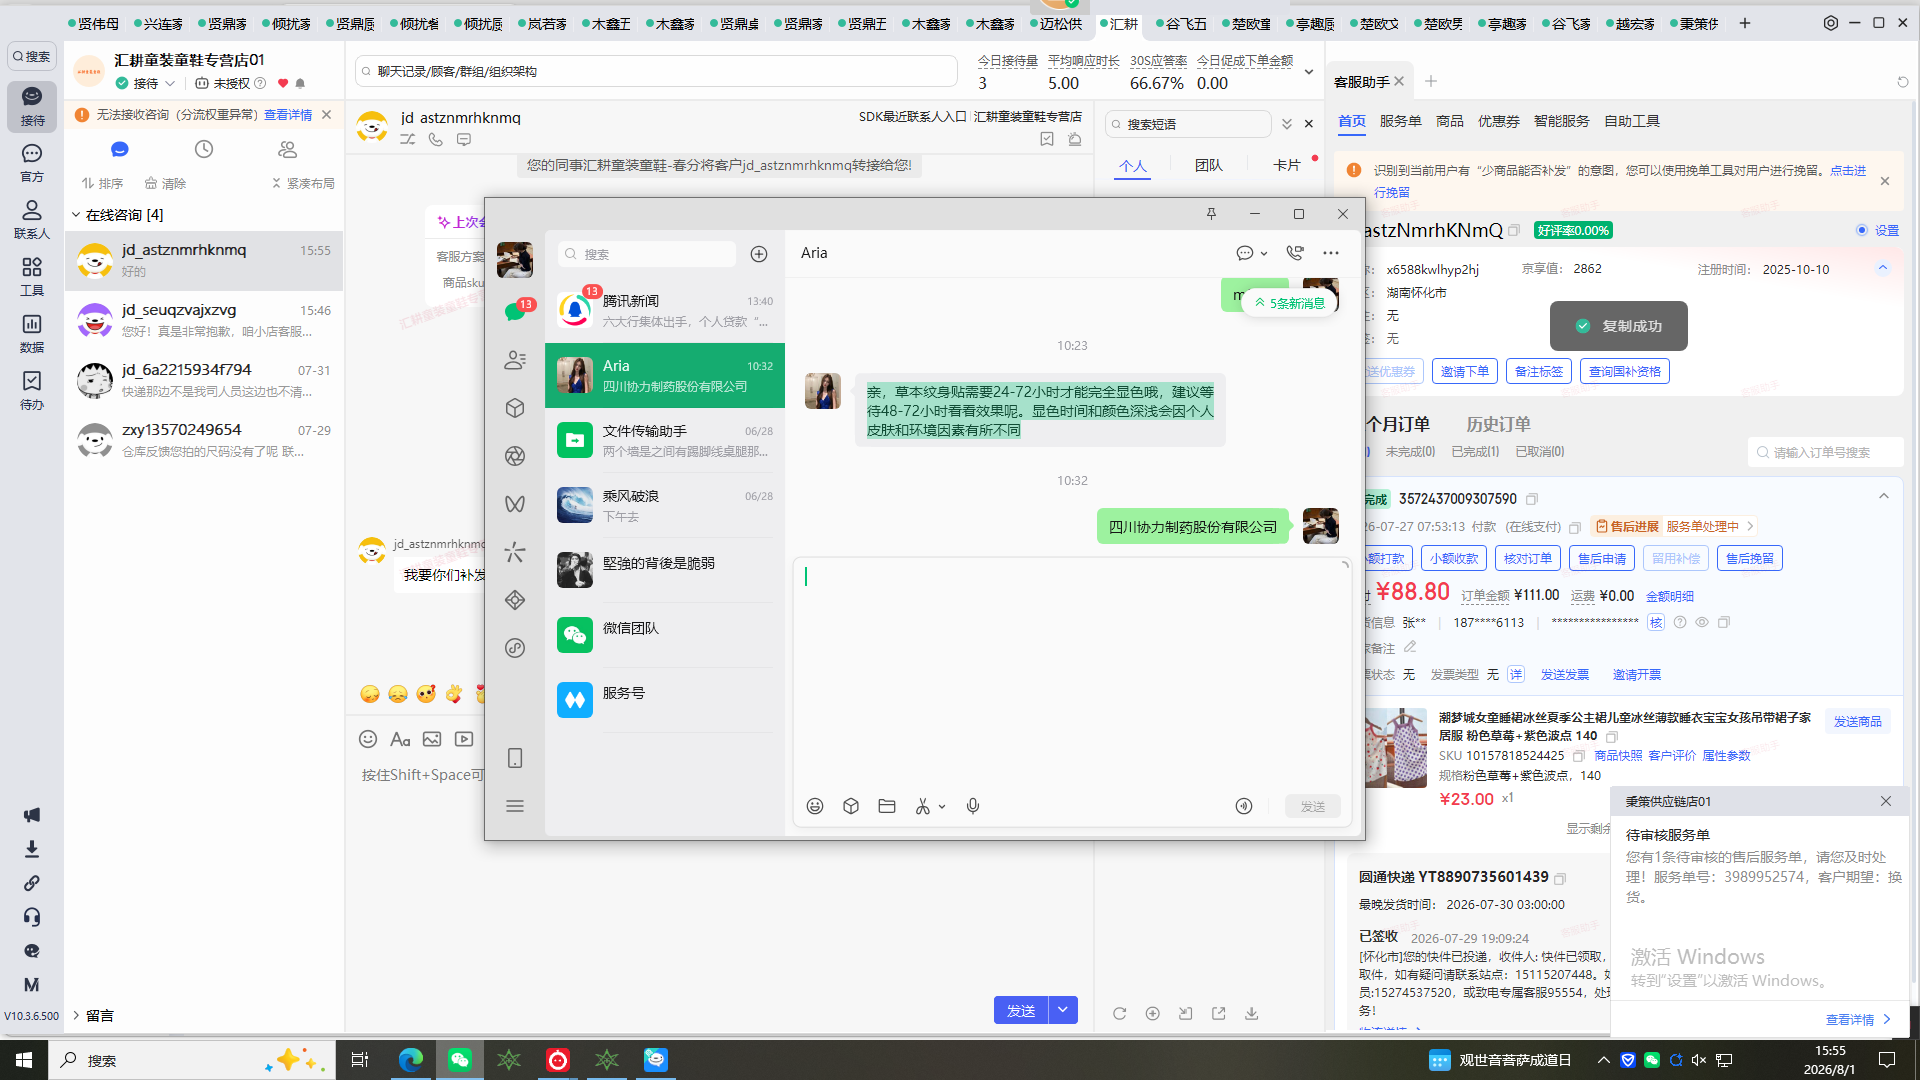This screenshot has height=1080, width=1920.
Task: Click the WeChat send file folder icon
Action: (887, 806)
